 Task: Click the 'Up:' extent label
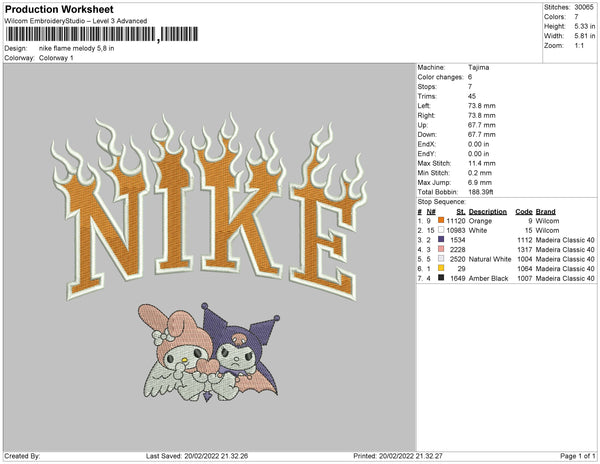pyautogui.click(x=423, y=125)
